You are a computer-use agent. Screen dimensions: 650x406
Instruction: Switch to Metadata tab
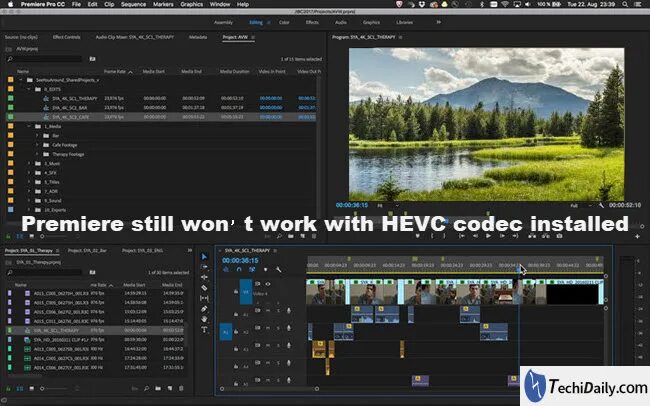(198, 37)
